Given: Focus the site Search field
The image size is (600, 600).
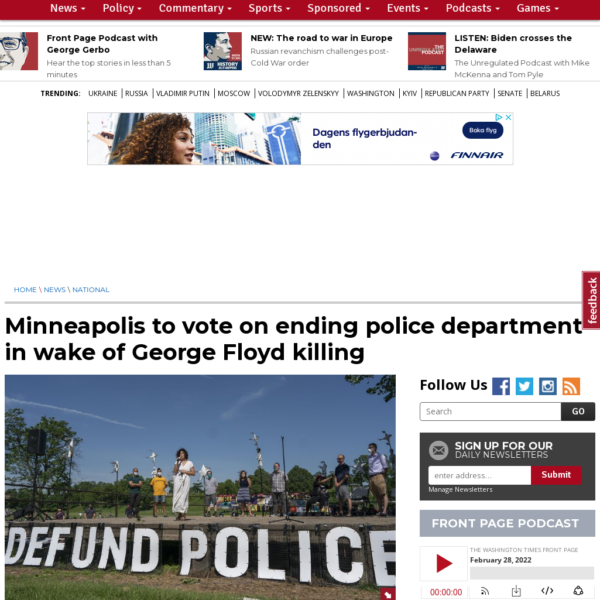Looking at the screenshot, I should tap(490, 411).
